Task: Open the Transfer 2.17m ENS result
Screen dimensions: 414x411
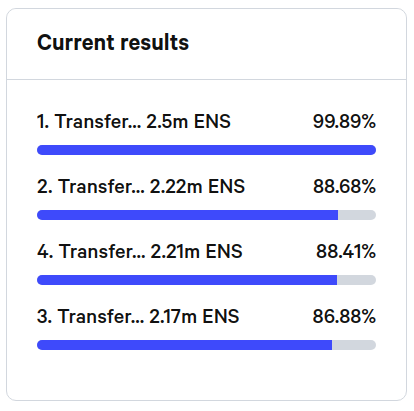Action: 138,316
